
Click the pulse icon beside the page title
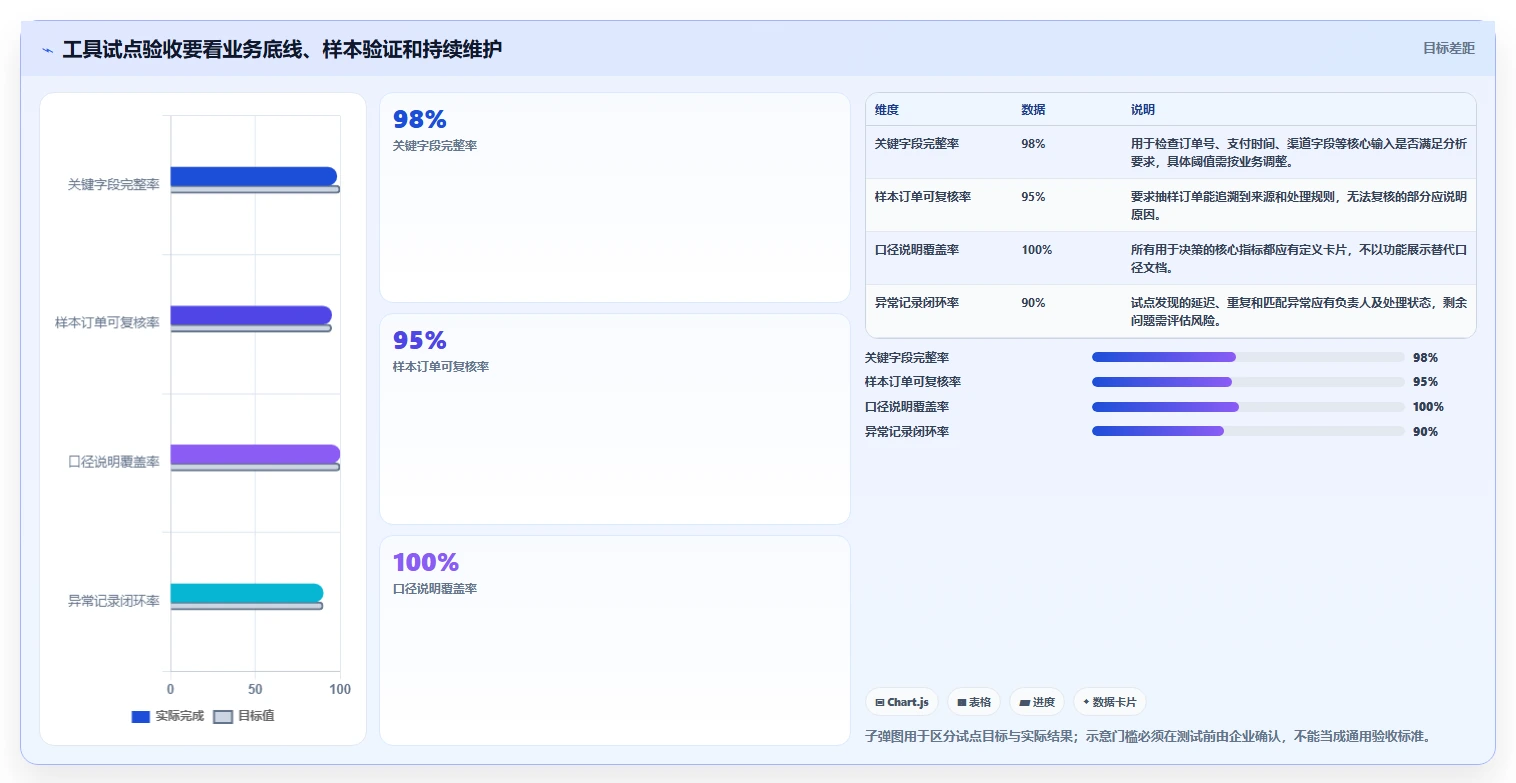click(x=47, y=49)
